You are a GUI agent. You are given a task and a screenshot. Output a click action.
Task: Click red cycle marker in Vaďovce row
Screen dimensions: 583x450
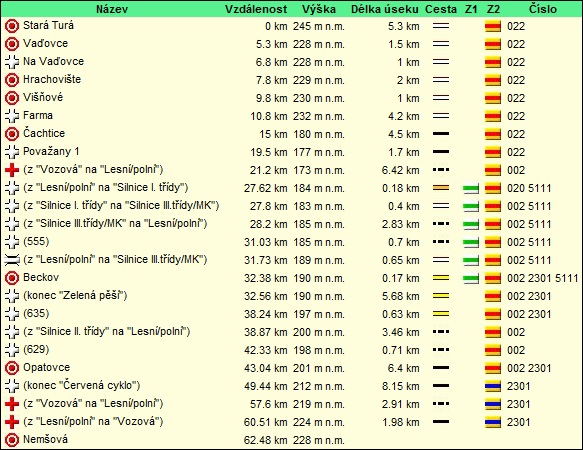coord(493,44)
